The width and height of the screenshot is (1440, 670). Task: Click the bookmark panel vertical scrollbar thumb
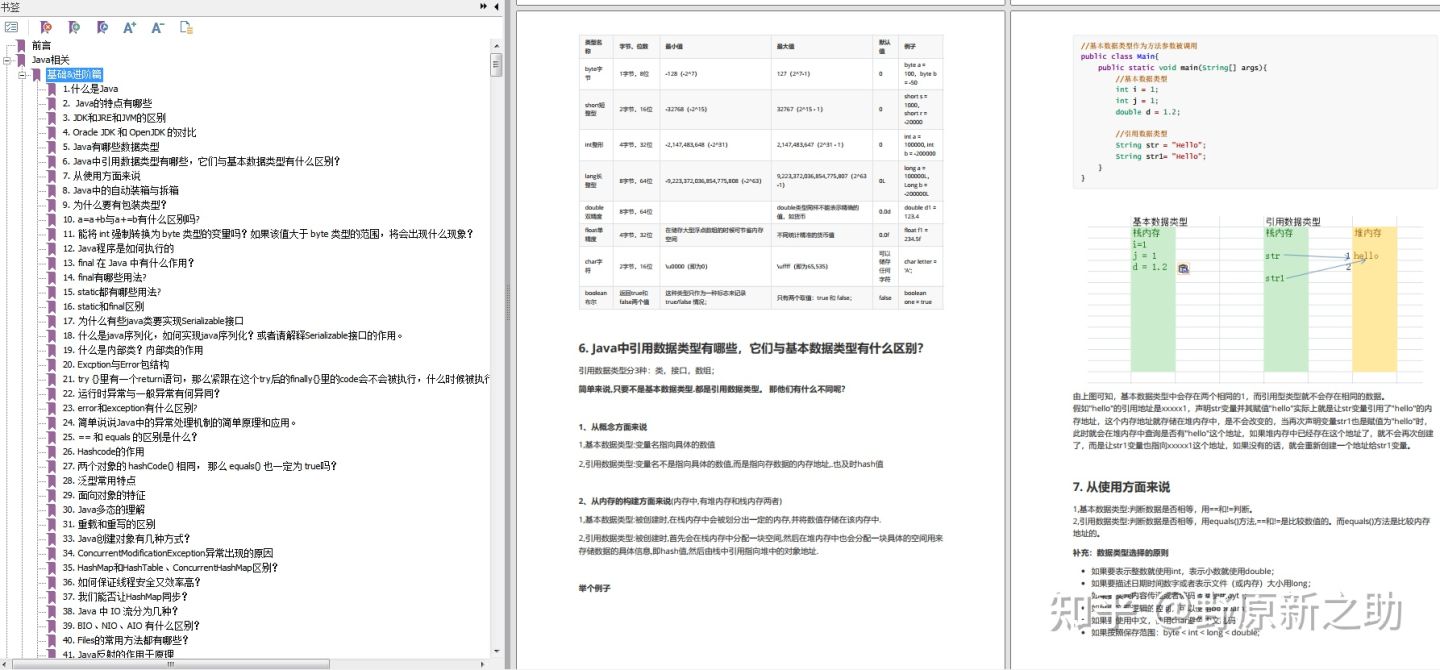coord(495,63)
